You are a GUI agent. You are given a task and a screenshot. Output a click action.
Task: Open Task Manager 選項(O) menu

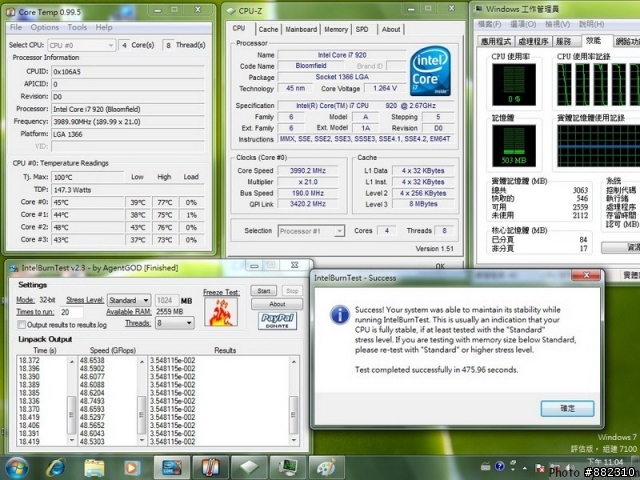(524, 24)
